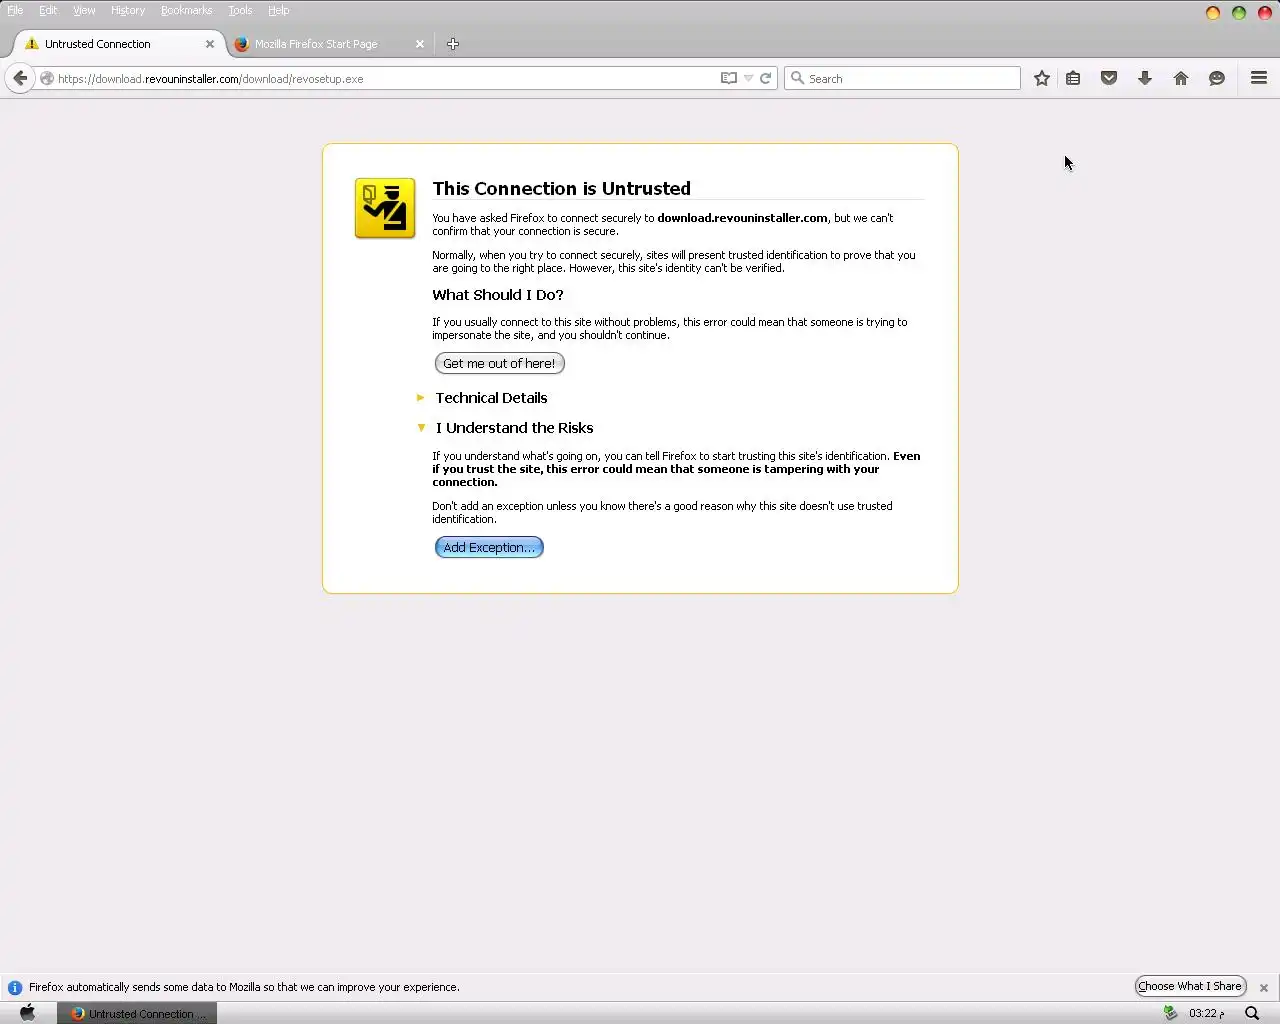The width and height of the screenshot is (1280, 1024).
Task: Close the Untrusted Connection tab
Action: 210,44
